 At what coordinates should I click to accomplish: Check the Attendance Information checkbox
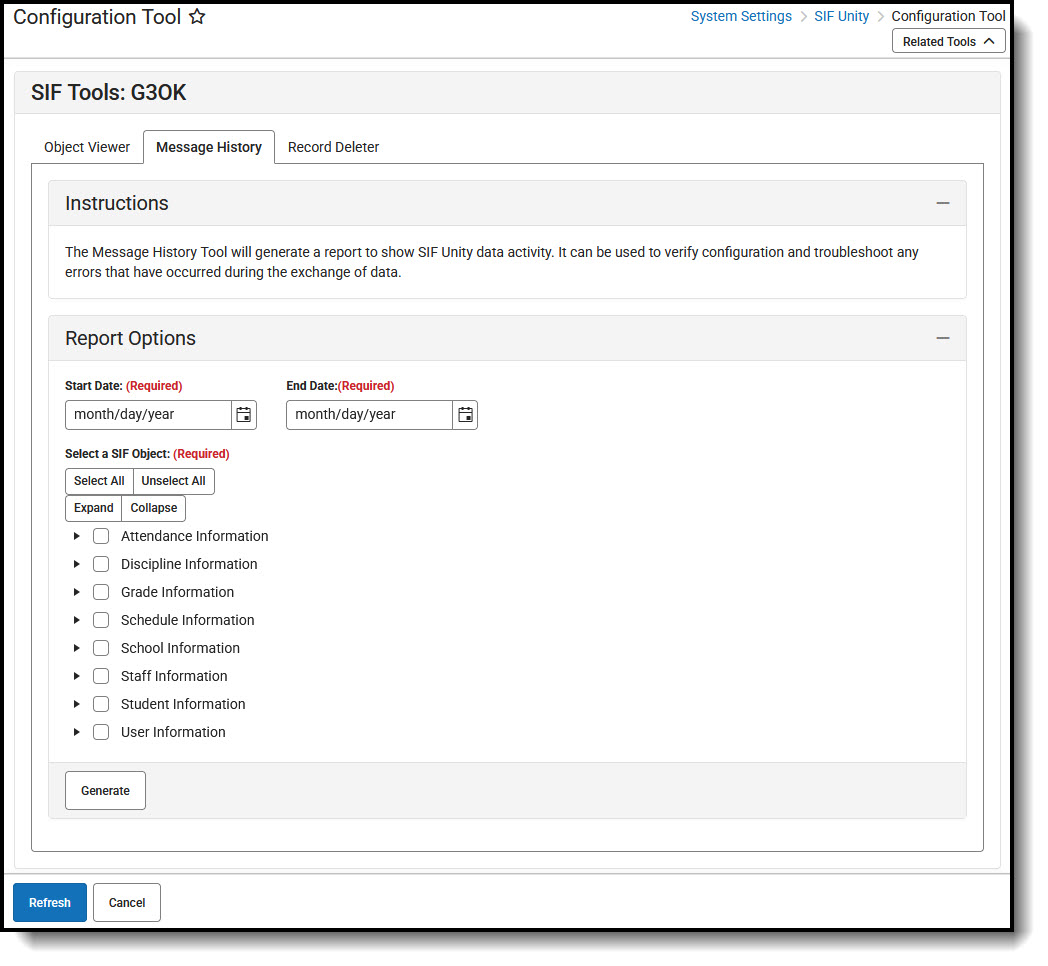tap(101, 536)
